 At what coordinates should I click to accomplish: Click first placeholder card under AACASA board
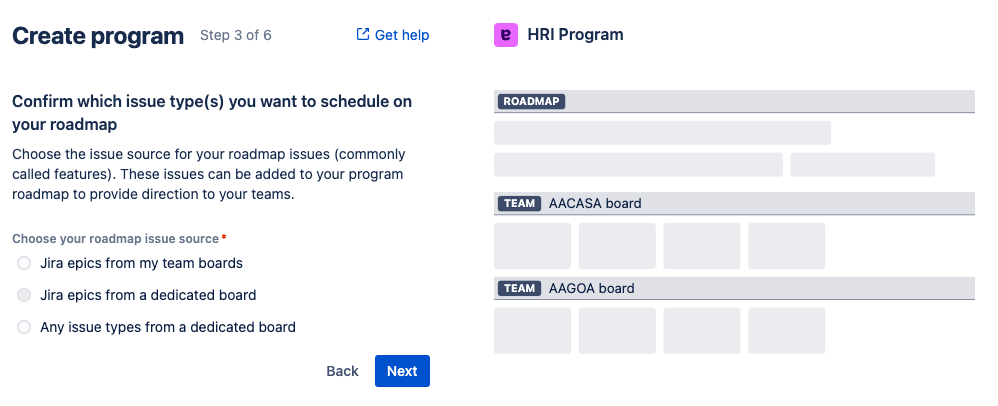(532, 246)
